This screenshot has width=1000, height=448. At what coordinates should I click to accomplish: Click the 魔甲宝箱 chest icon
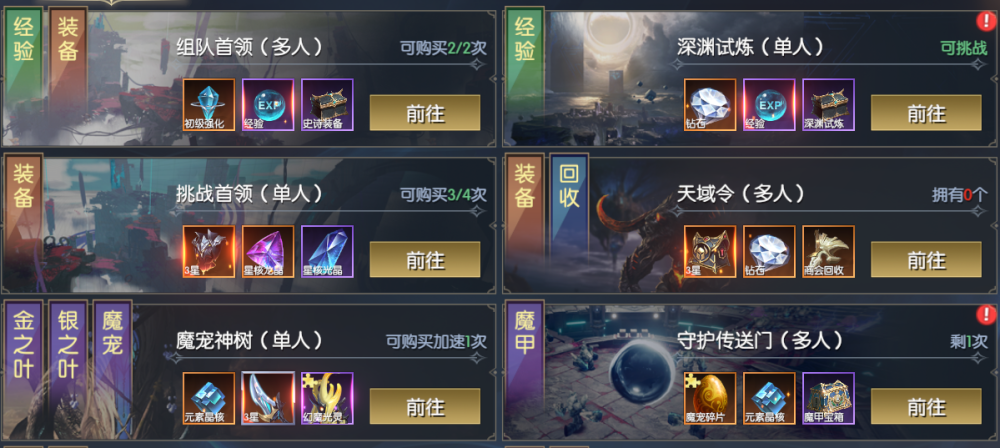[x=828, y=398]
